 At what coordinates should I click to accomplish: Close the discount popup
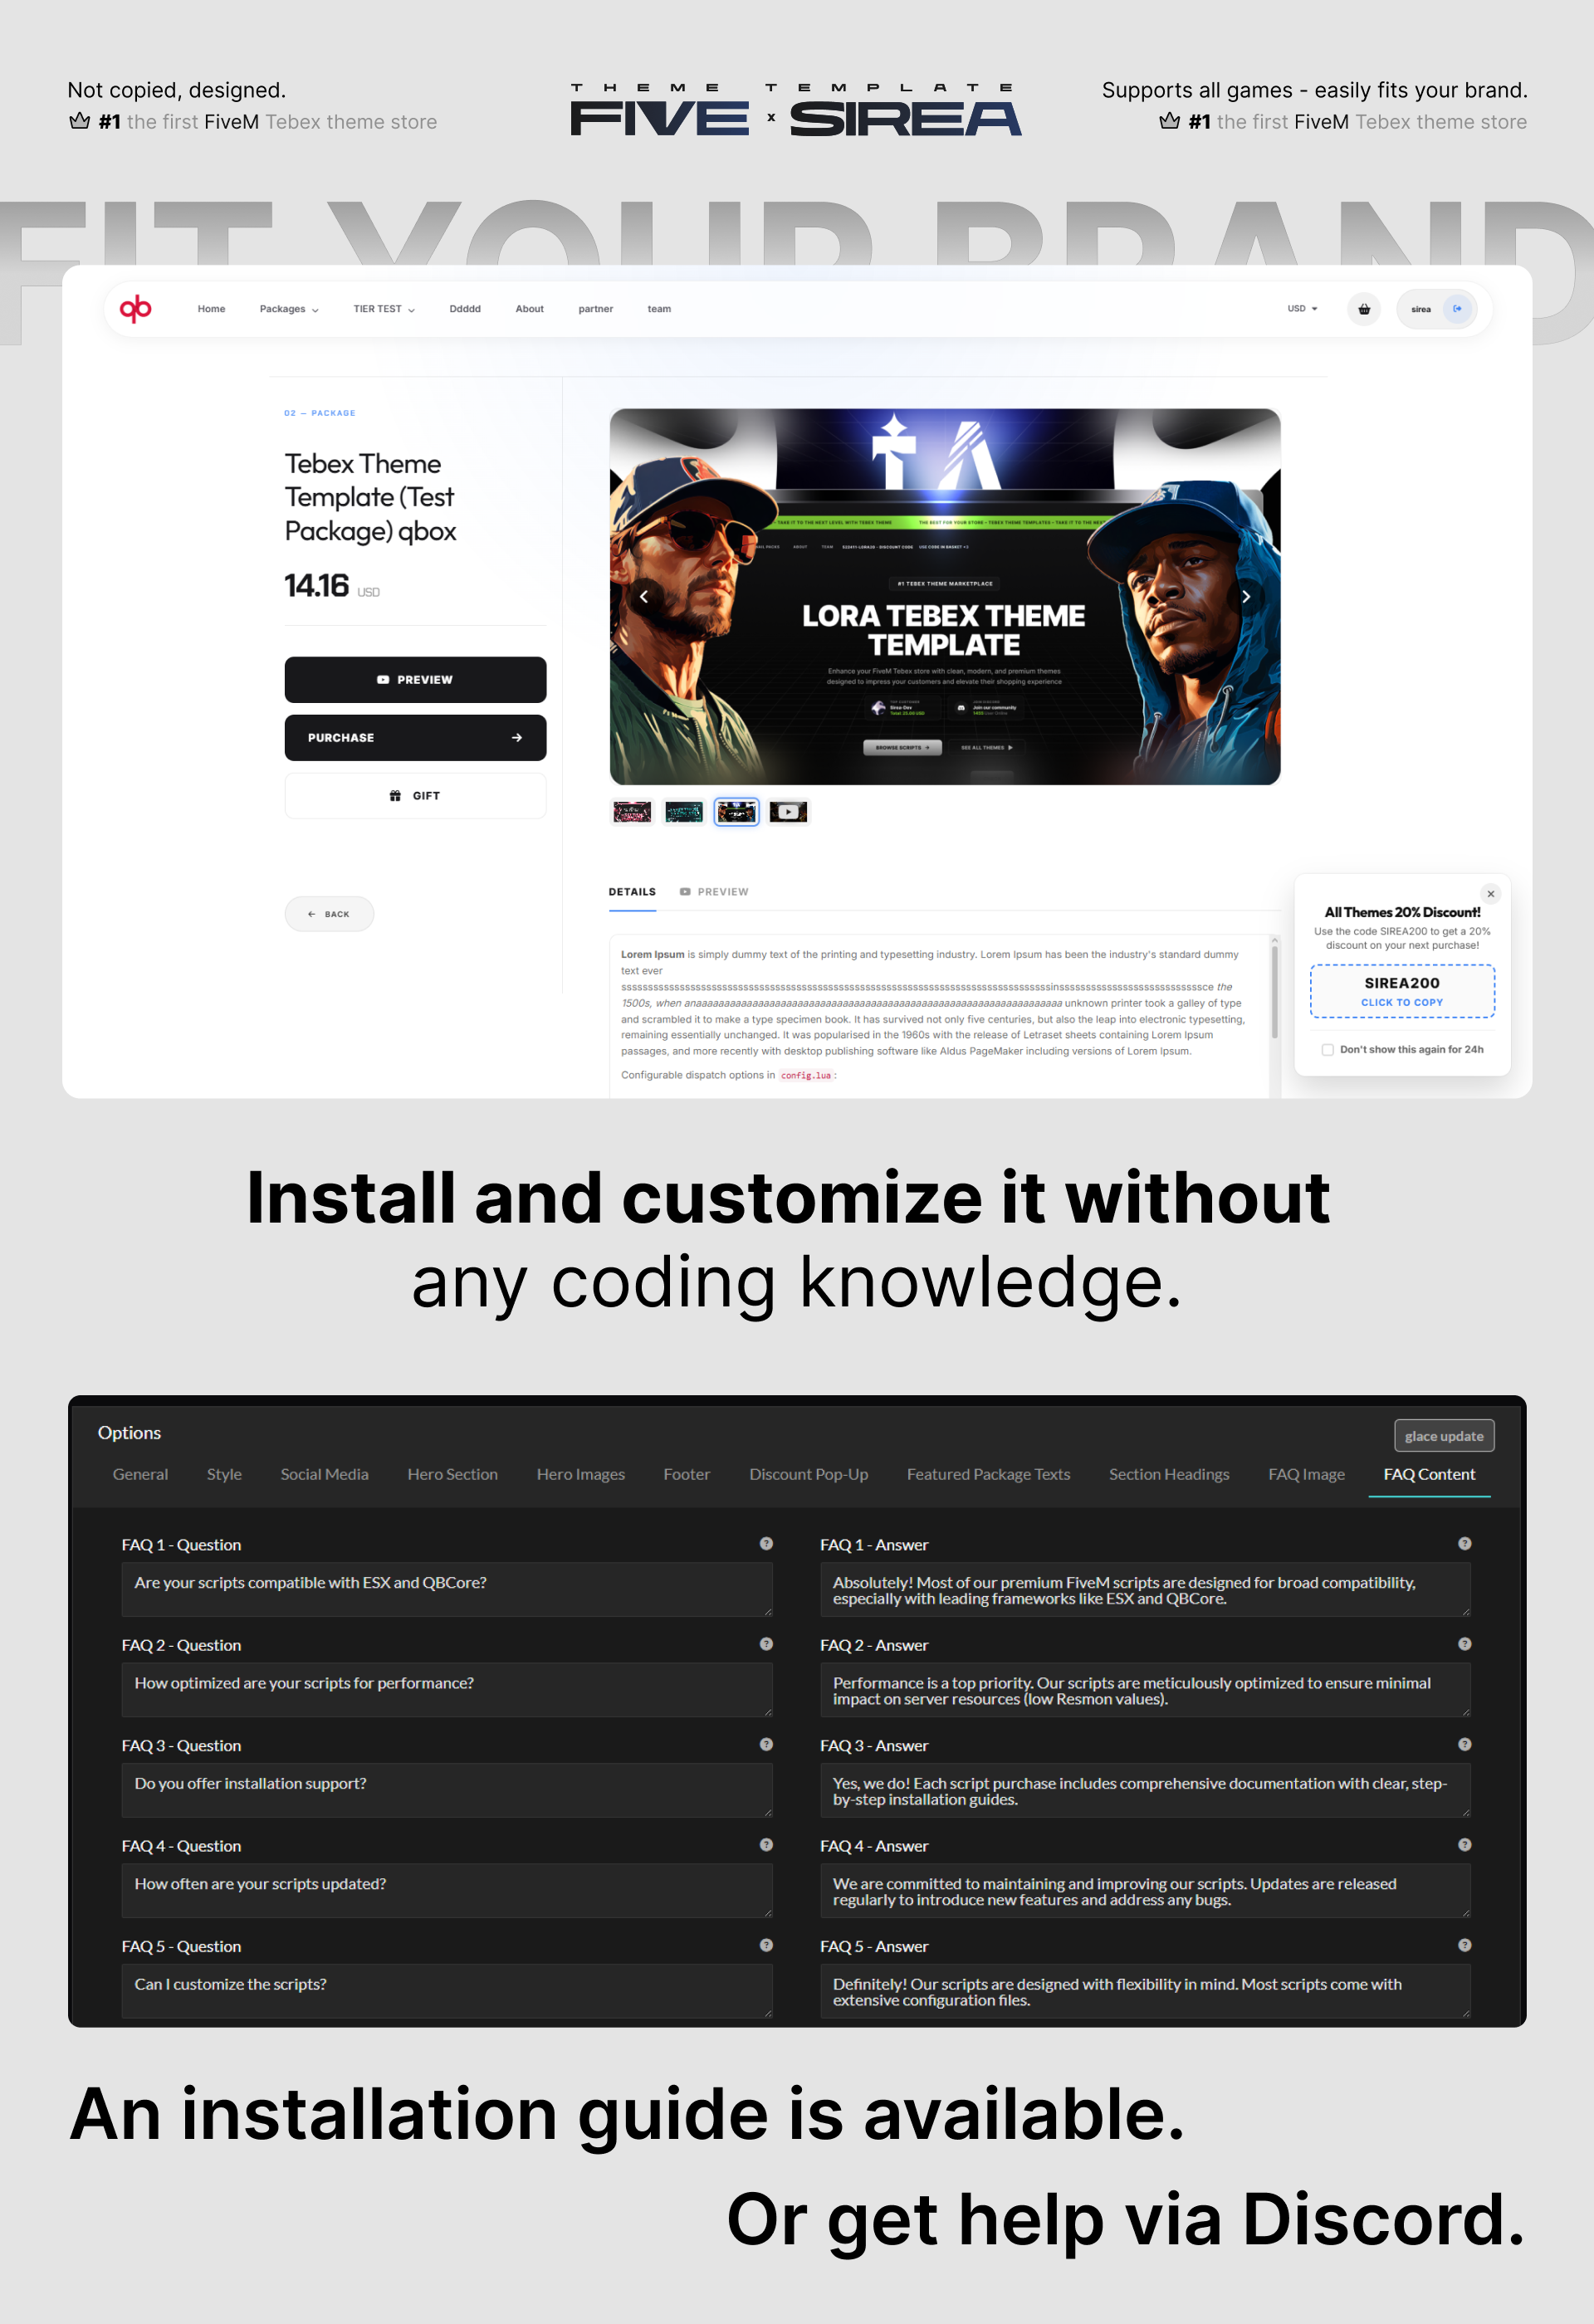pyautogui.click(x=1490, y=894)
